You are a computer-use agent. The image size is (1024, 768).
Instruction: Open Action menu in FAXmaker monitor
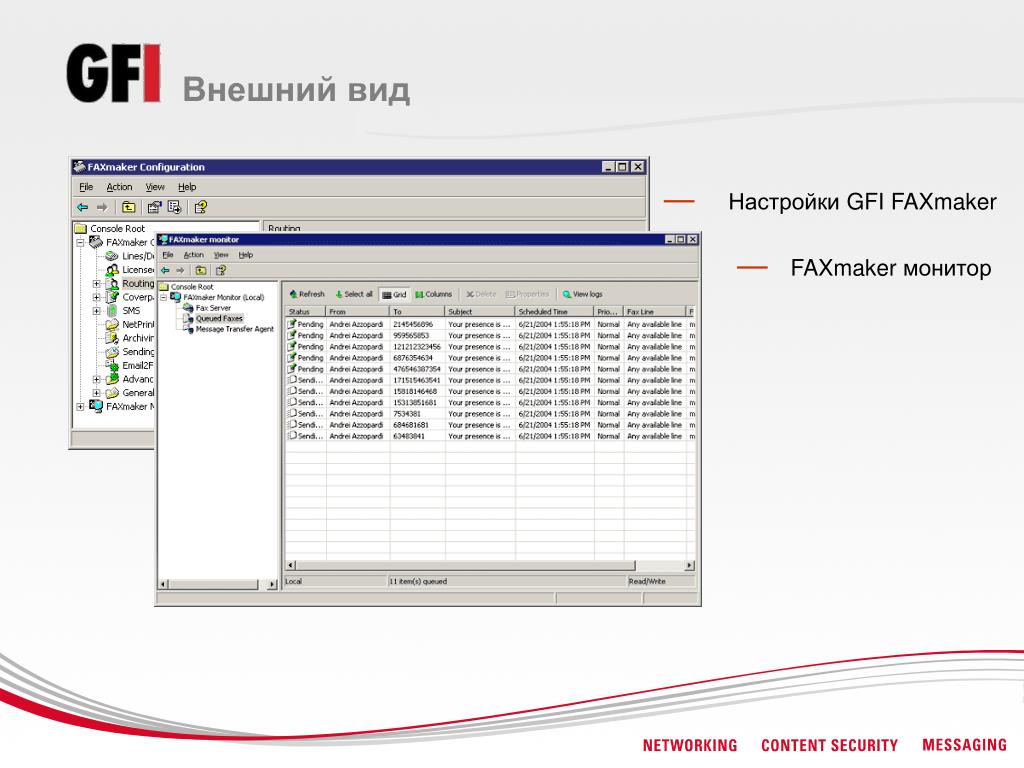pos(193,255)
